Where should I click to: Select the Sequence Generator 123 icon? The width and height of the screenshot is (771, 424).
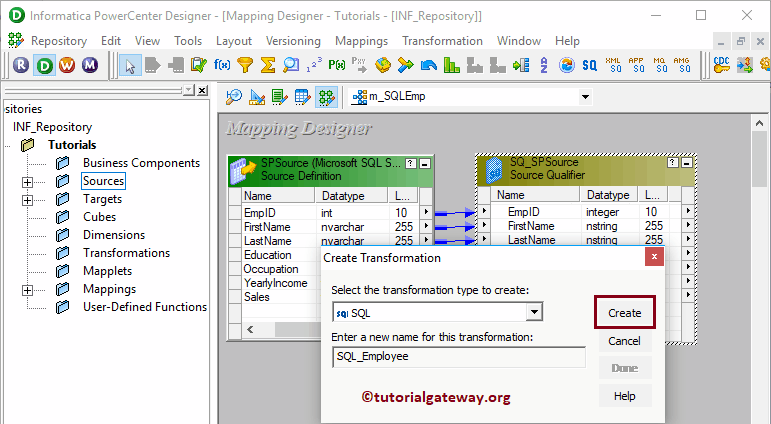[314, 64]
